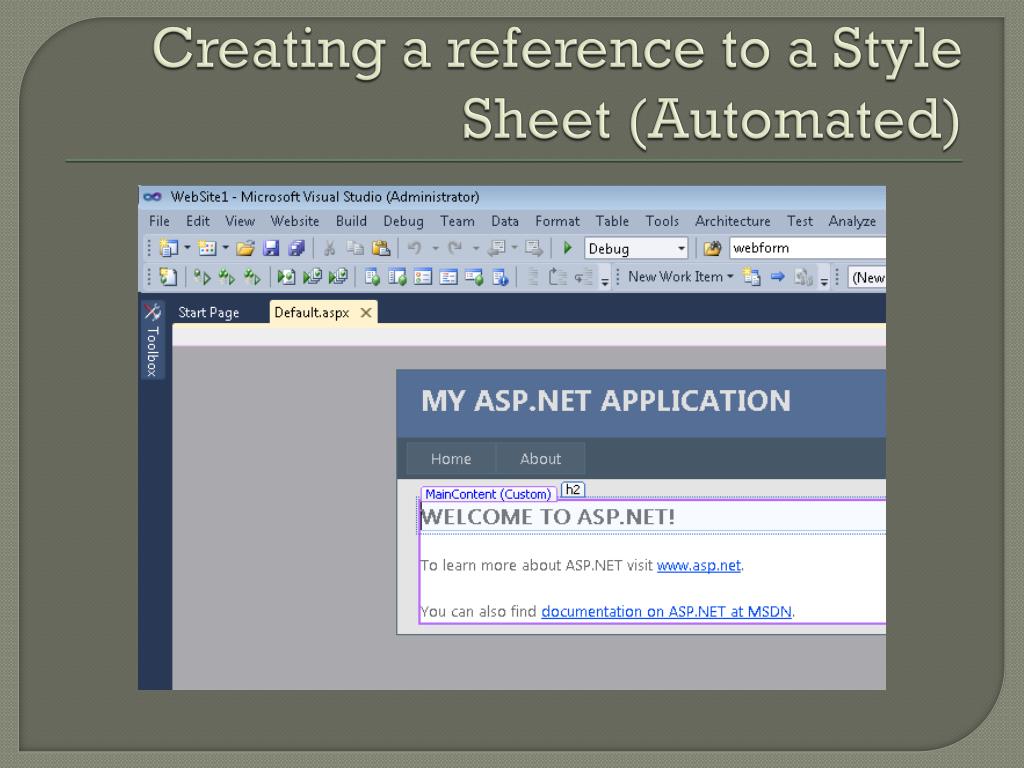The width and height of the screenshot is (1024, 768).
Task: Close the Default.aspx tab
Action: tap(366, 313)
